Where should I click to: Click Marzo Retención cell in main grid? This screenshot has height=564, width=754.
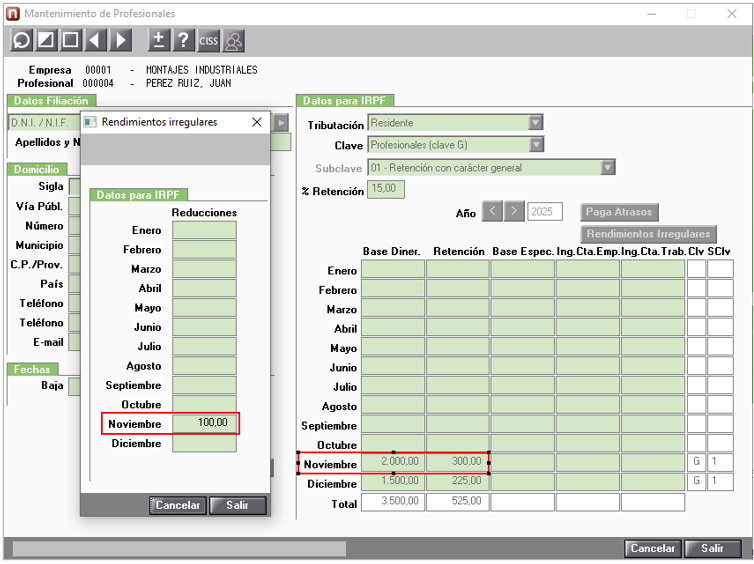coord(458,307)
